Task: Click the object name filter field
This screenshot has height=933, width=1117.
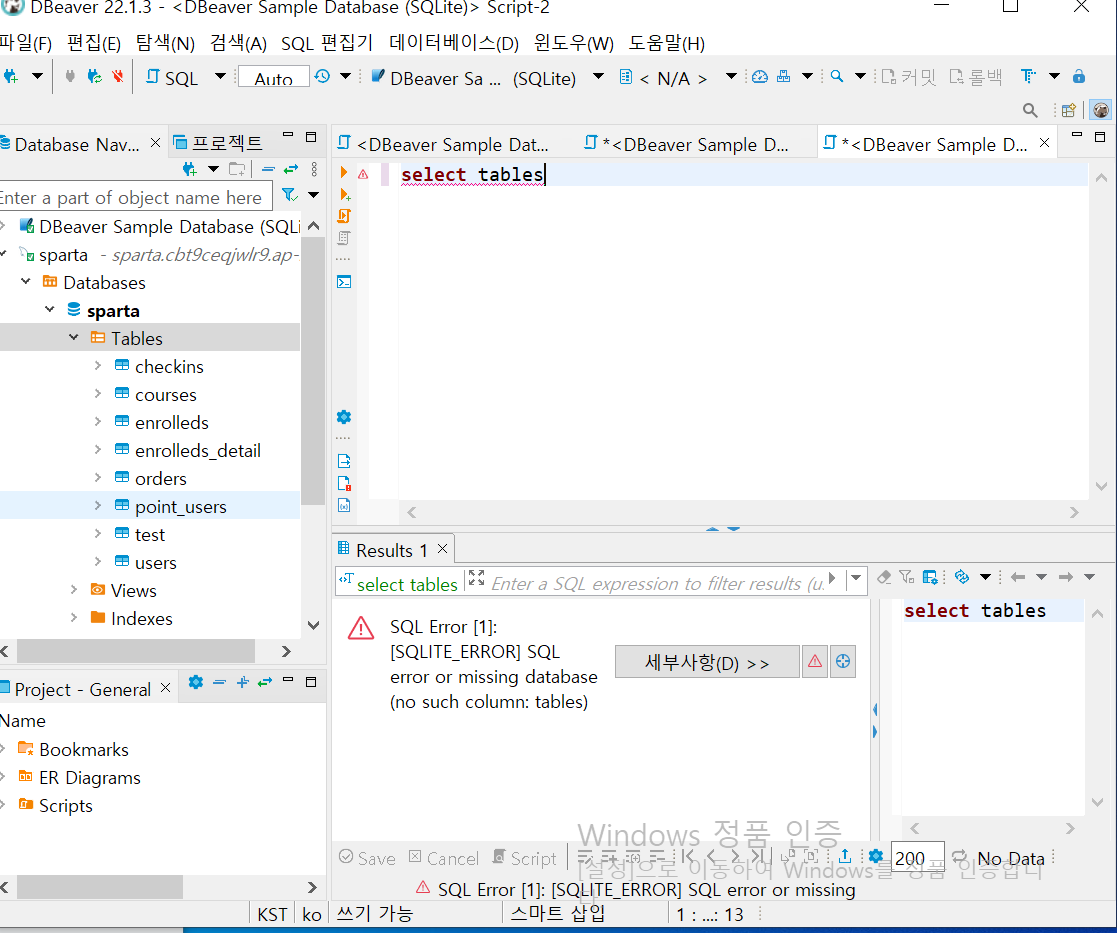Action: (135, 197)
